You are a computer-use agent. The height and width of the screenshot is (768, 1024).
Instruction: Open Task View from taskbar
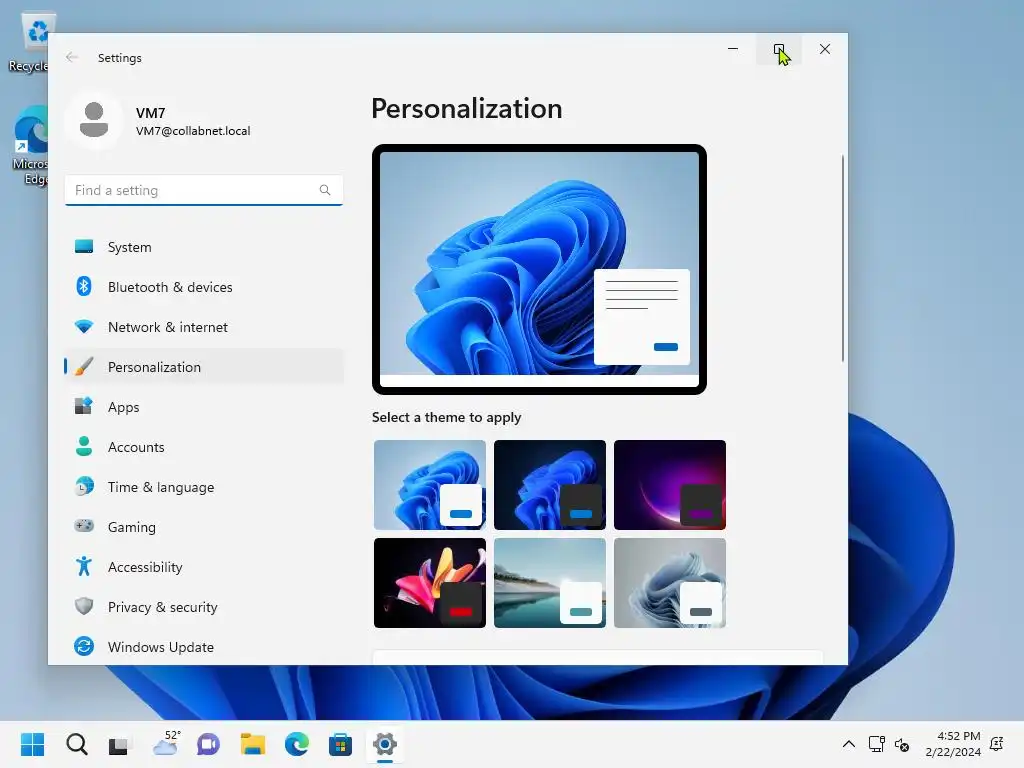pos(119,744)
